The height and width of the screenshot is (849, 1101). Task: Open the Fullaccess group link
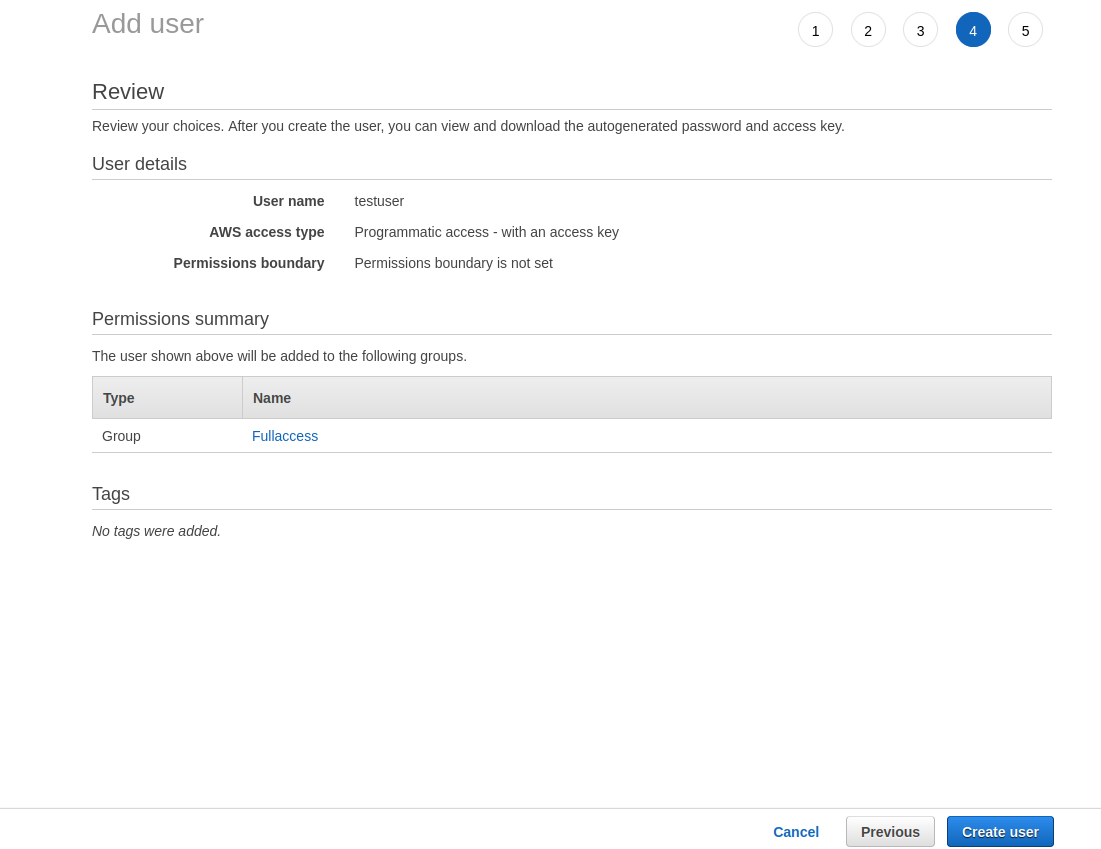[x=284, y=436]
